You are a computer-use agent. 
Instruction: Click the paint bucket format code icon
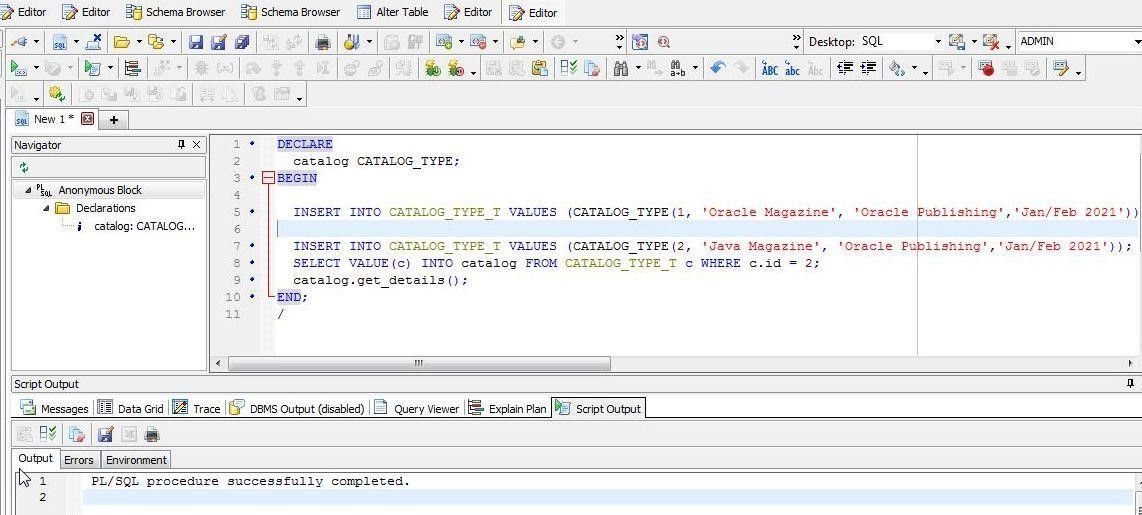point(897,68)
